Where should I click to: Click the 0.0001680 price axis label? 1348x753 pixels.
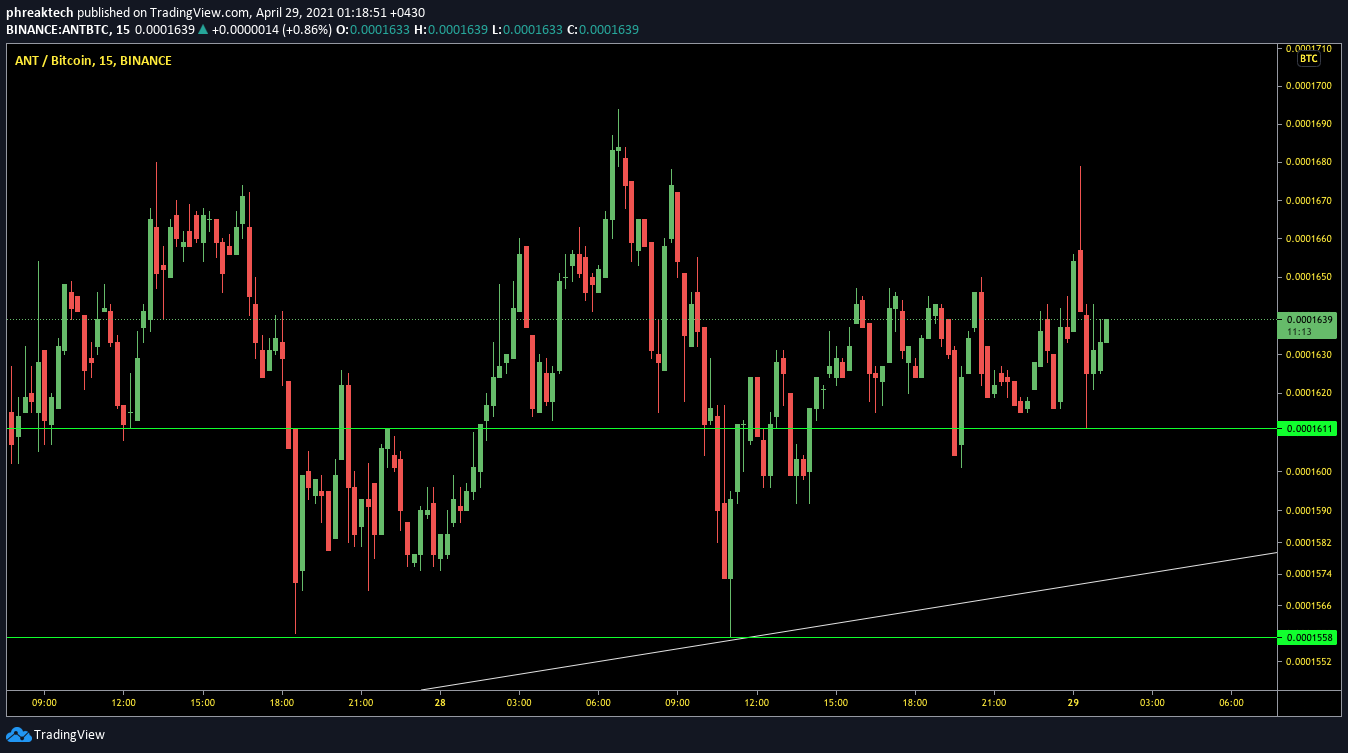pyautogui.click(x=1310, y=162)
